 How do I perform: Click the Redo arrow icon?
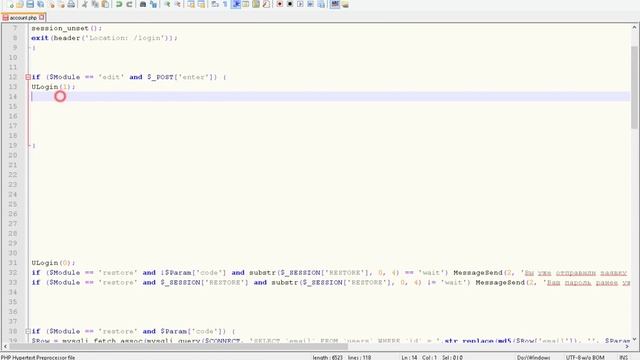129,4
